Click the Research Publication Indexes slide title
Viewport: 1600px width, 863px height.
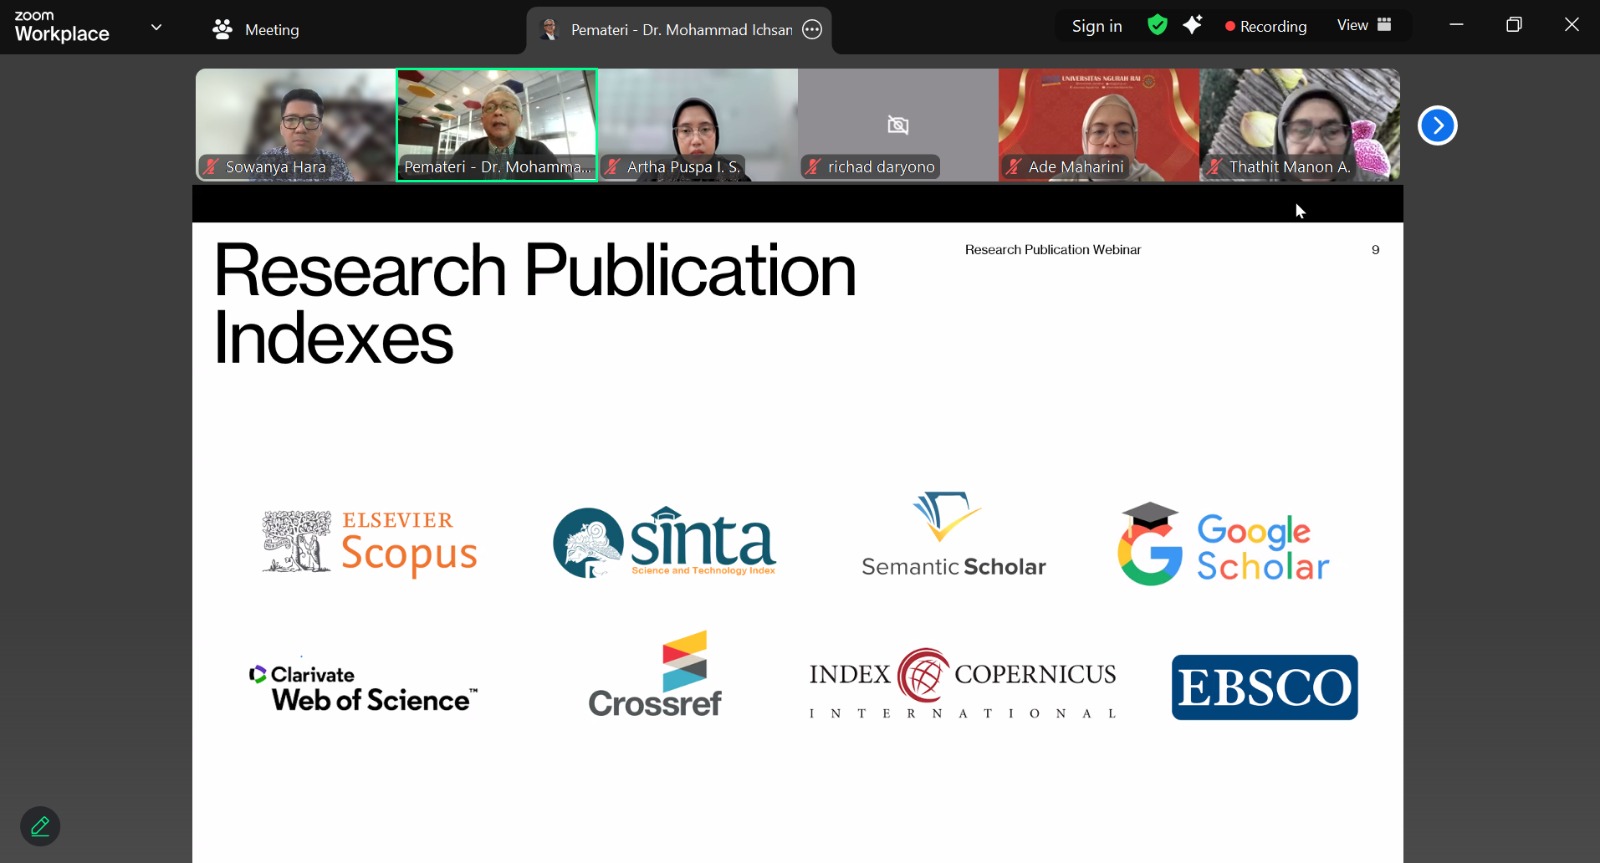pos(535,304)
